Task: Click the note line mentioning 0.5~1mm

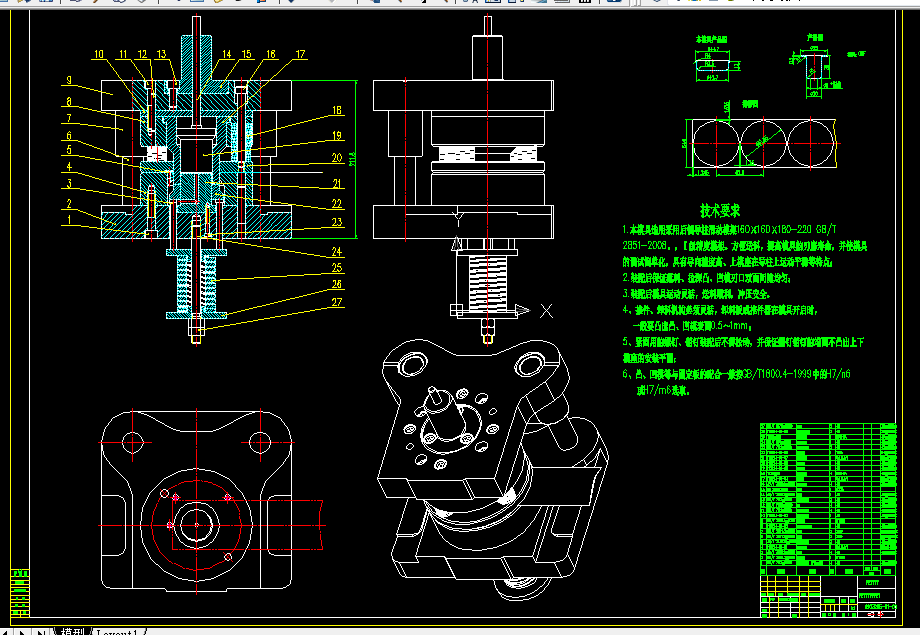Action: coord(692,326)
